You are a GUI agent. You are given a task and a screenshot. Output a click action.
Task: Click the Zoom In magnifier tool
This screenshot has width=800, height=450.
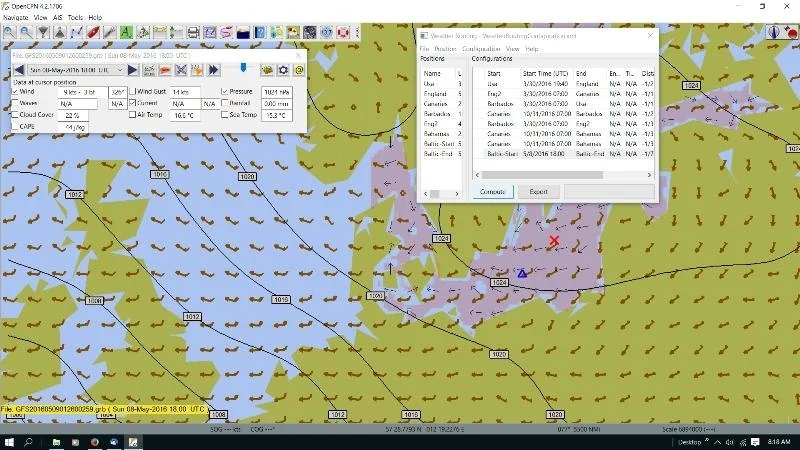tap(9, 33)
